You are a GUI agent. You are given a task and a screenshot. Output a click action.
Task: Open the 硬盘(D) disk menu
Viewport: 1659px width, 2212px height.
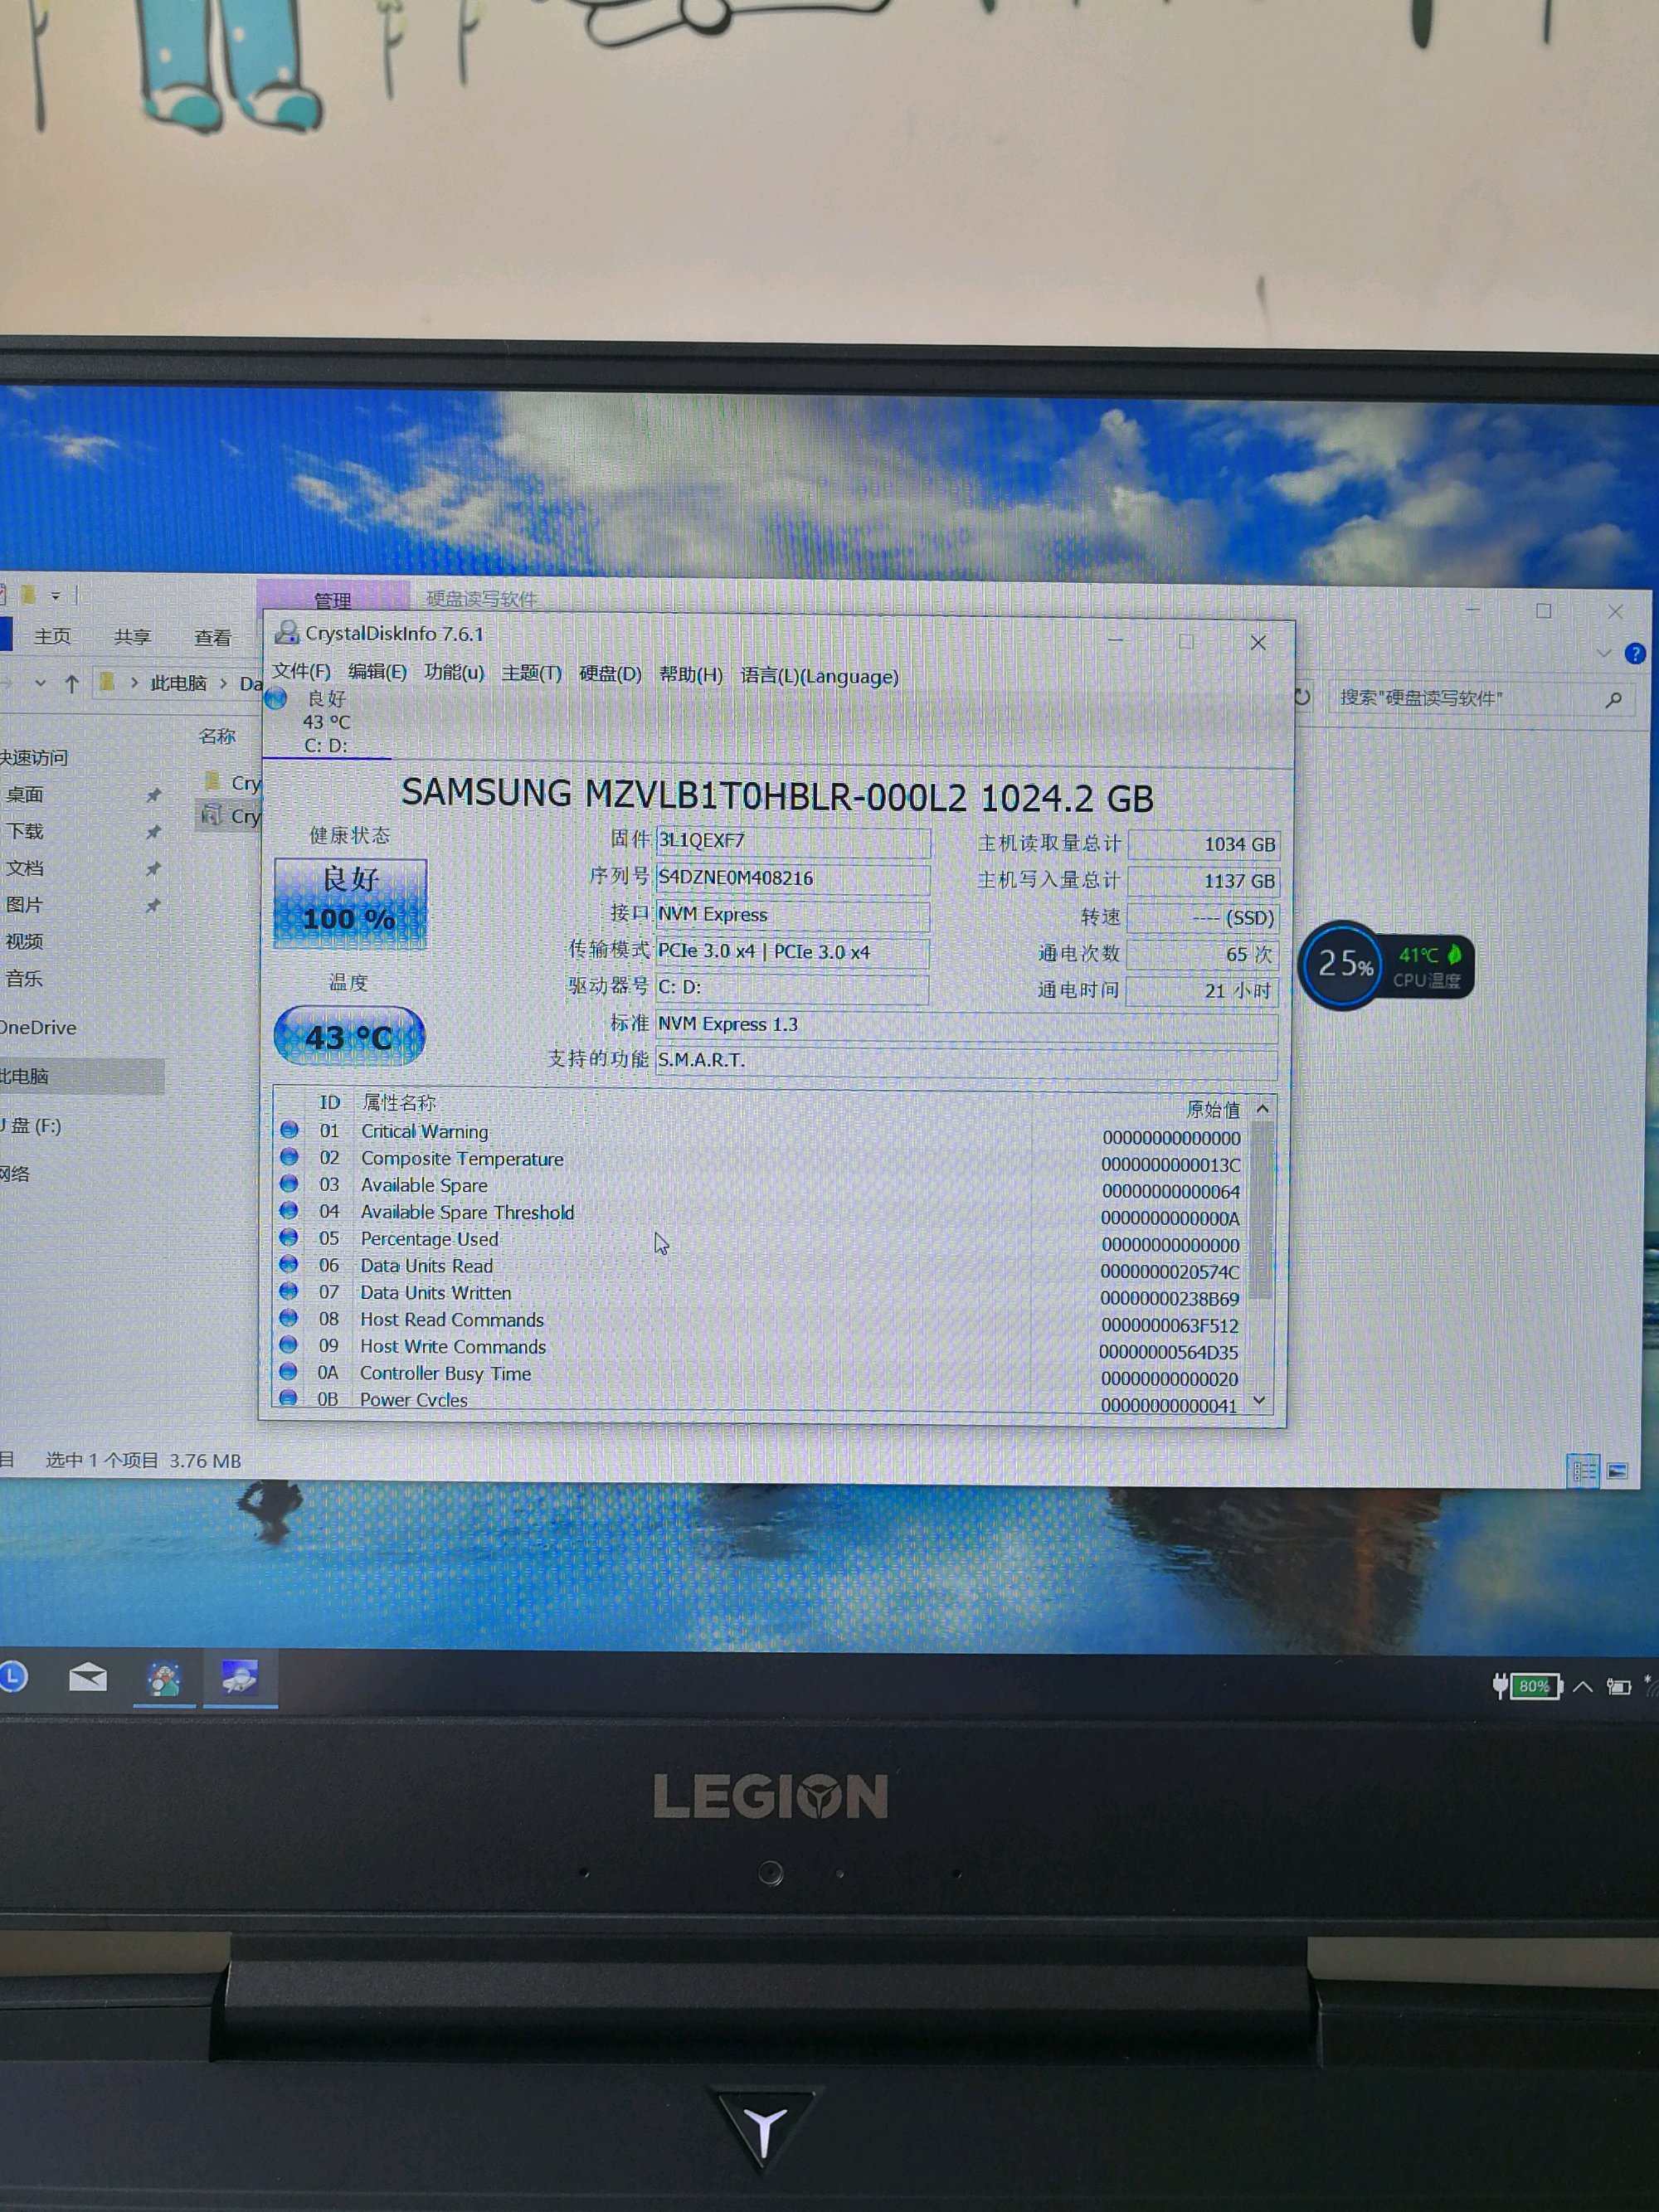[610, 674]
